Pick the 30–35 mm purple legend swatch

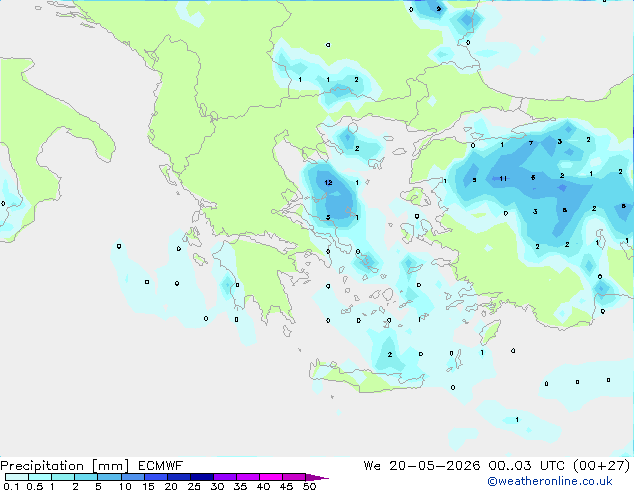point(224,477)
